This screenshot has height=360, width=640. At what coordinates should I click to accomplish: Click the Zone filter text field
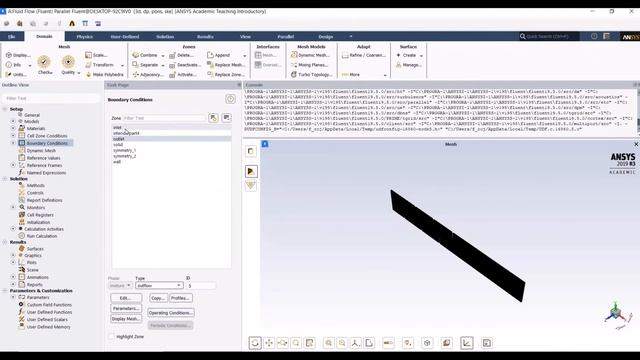coord(164,118)
